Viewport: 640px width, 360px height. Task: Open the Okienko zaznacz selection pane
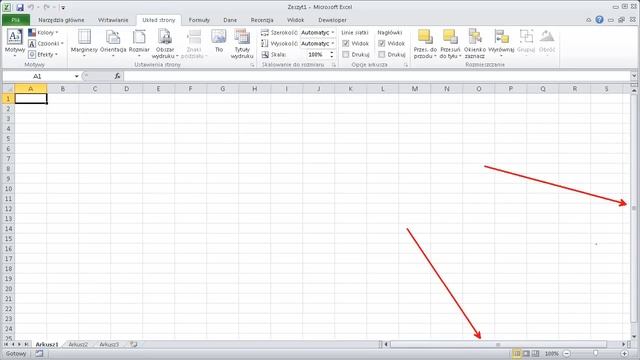coord(475,43)
